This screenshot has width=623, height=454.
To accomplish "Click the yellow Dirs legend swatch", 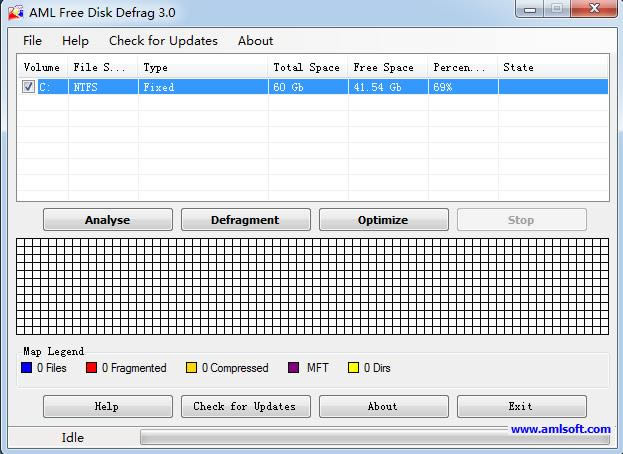I will [353, 367].
